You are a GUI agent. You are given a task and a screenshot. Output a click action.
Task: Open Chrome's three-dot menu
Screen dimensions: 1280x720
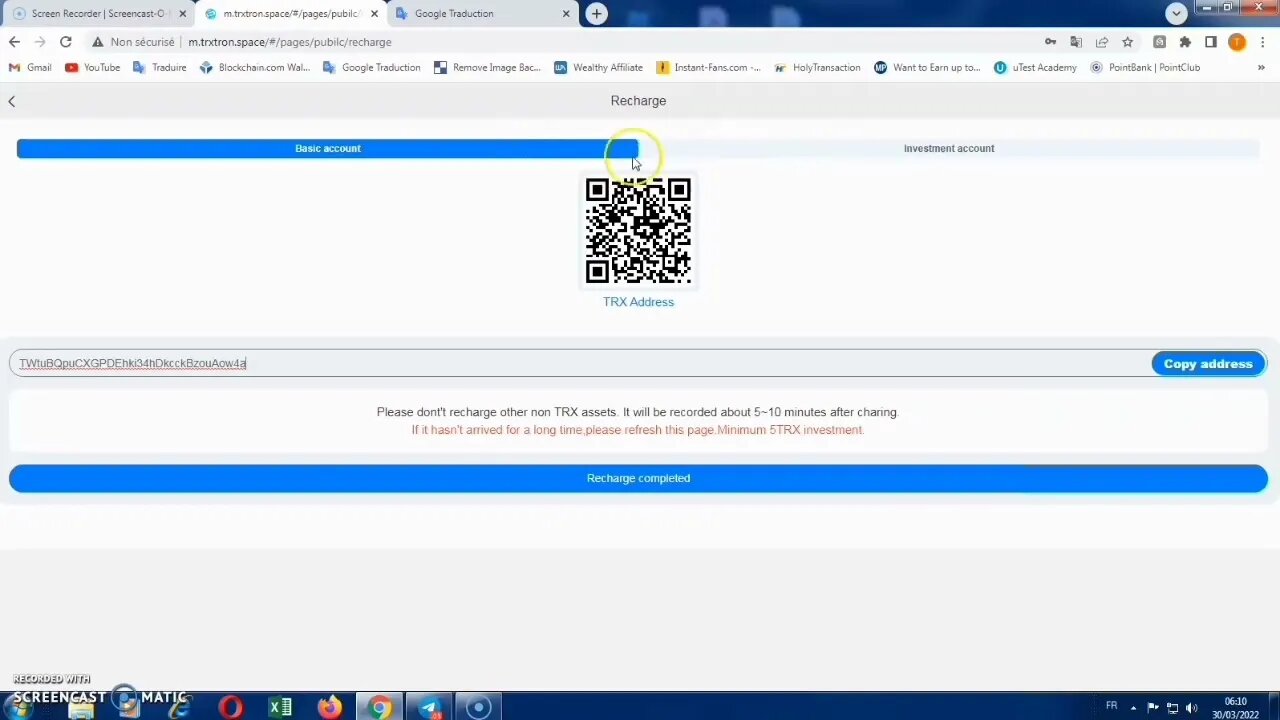coord(1263,42)
